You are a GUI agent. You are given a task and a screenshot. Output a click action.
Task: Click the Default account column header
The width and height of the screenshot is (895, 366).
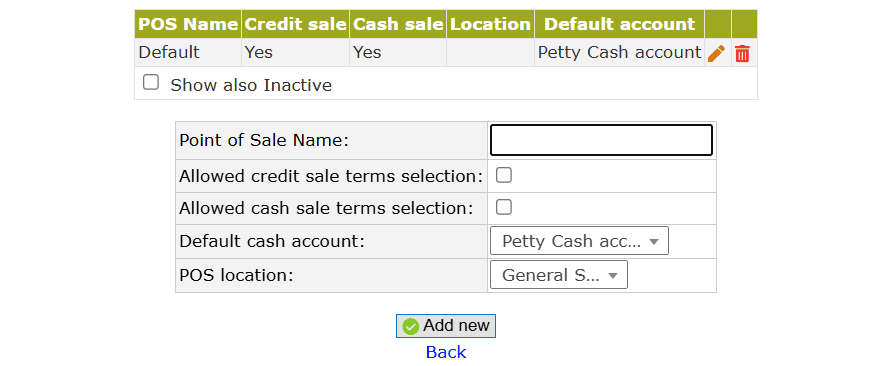tap(619, 24)
